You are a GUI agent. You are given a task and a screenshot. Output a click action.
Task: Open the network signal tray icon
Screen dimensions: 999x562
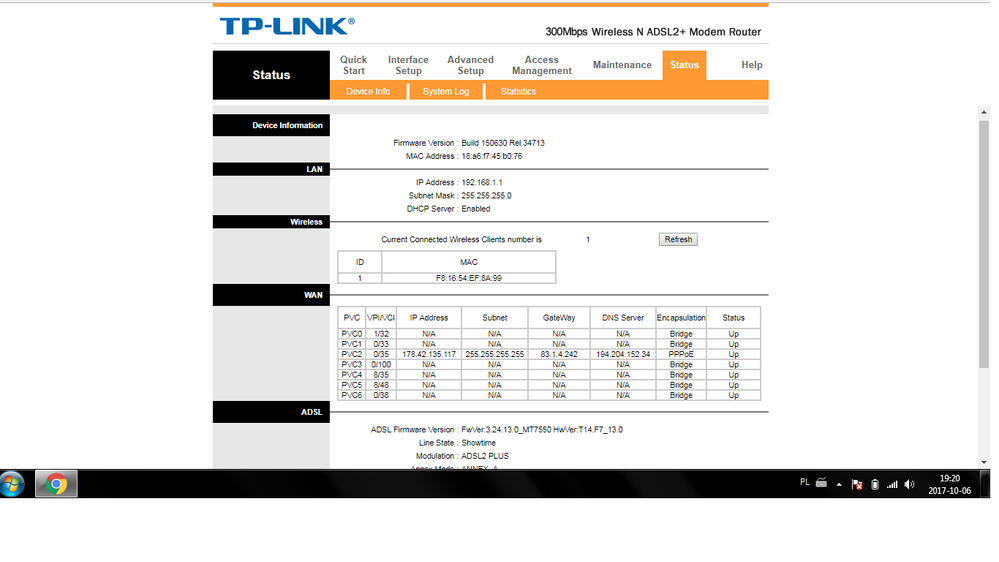(892, 484)
